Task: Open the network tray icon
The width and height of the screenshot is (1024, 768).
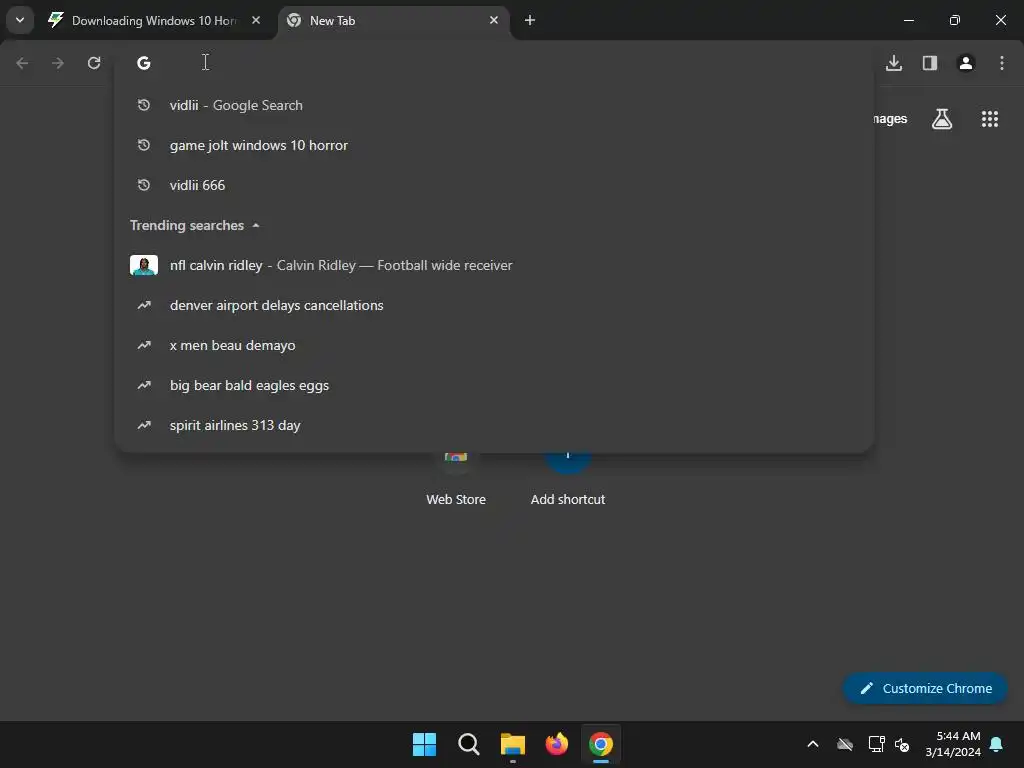Action: 876,744
